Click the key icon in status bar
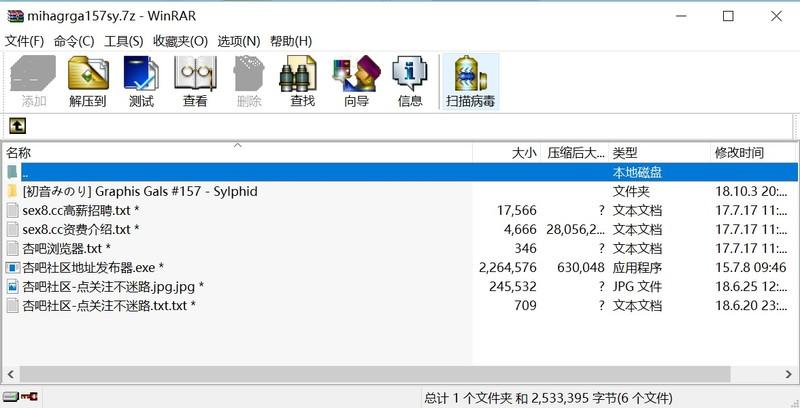Viewport: 800px width, 408px height. [31, 397]
